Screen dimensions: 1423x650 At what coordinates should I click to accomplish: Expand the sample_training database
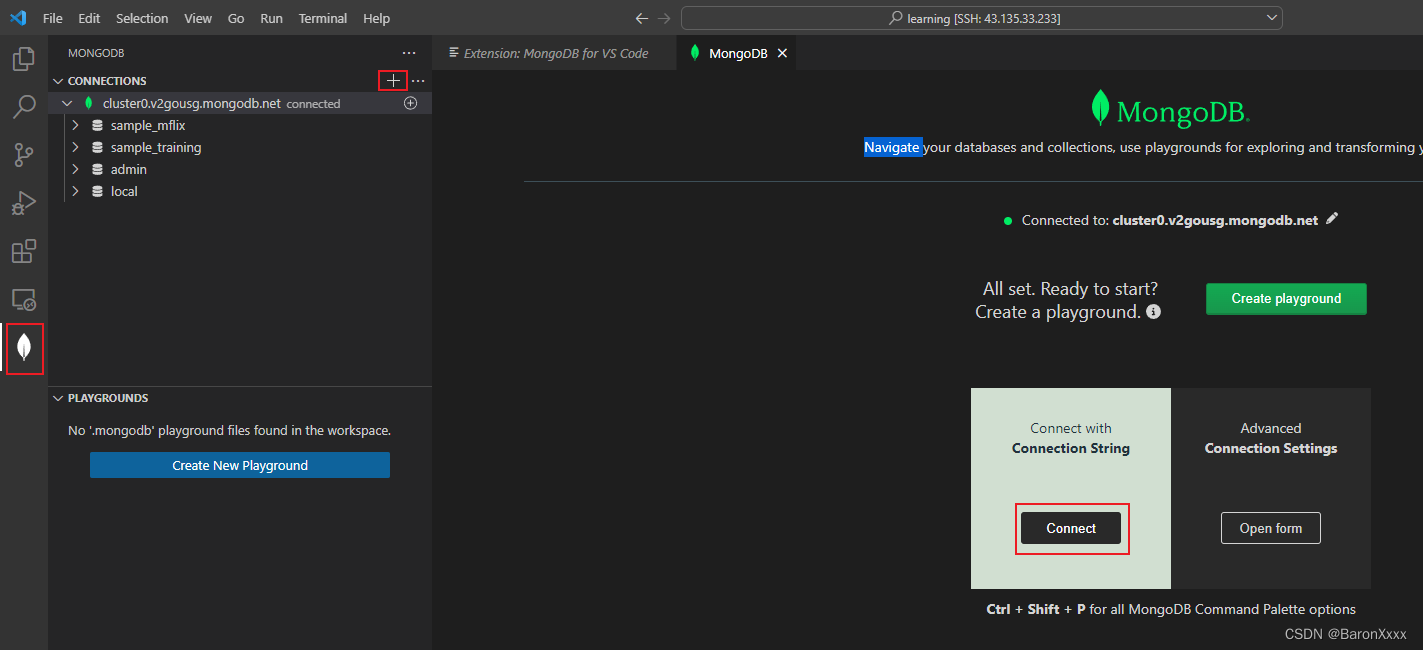click(76, 148)
